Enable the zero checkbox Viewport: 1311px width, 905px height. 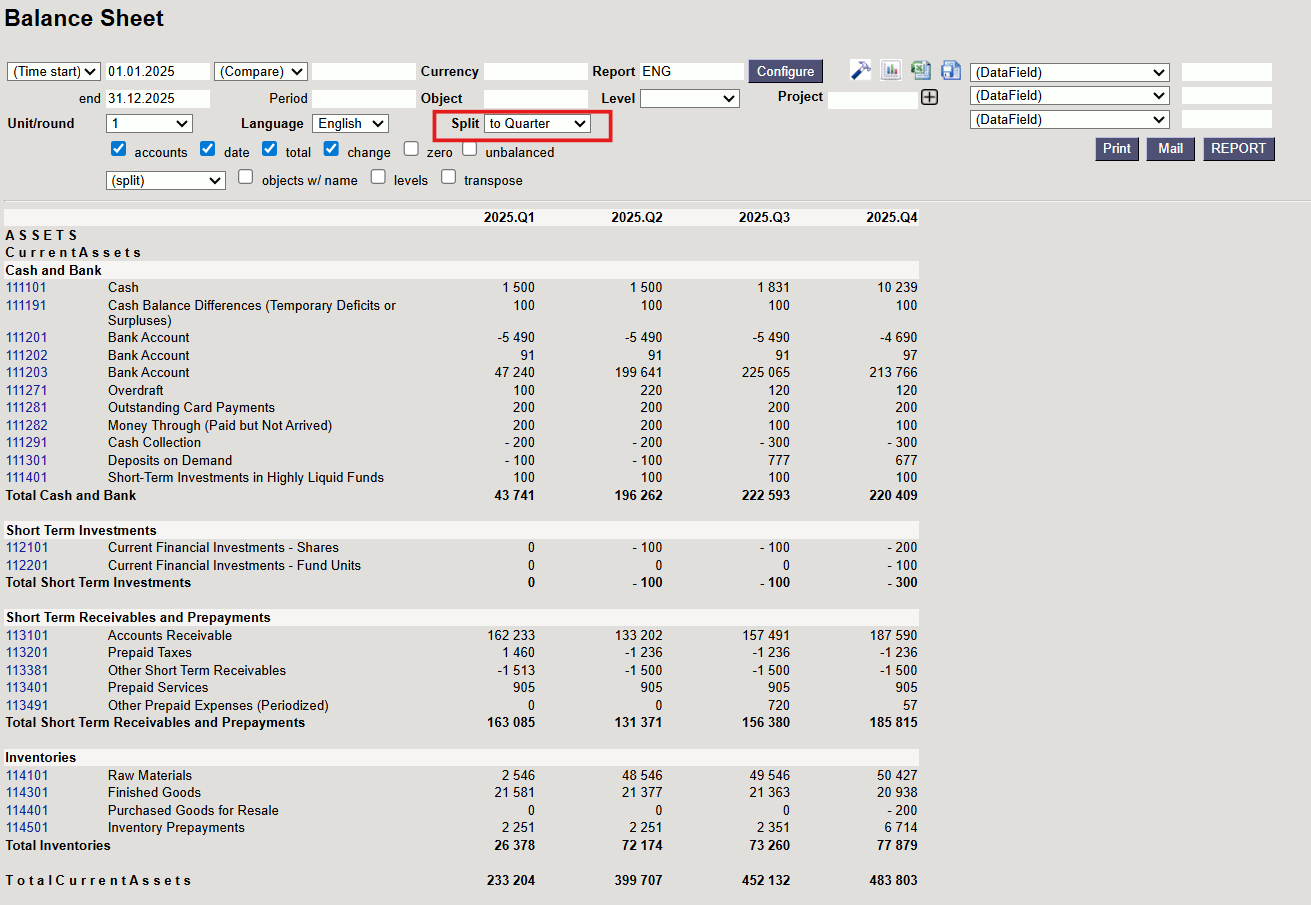(x=411, y=149)
